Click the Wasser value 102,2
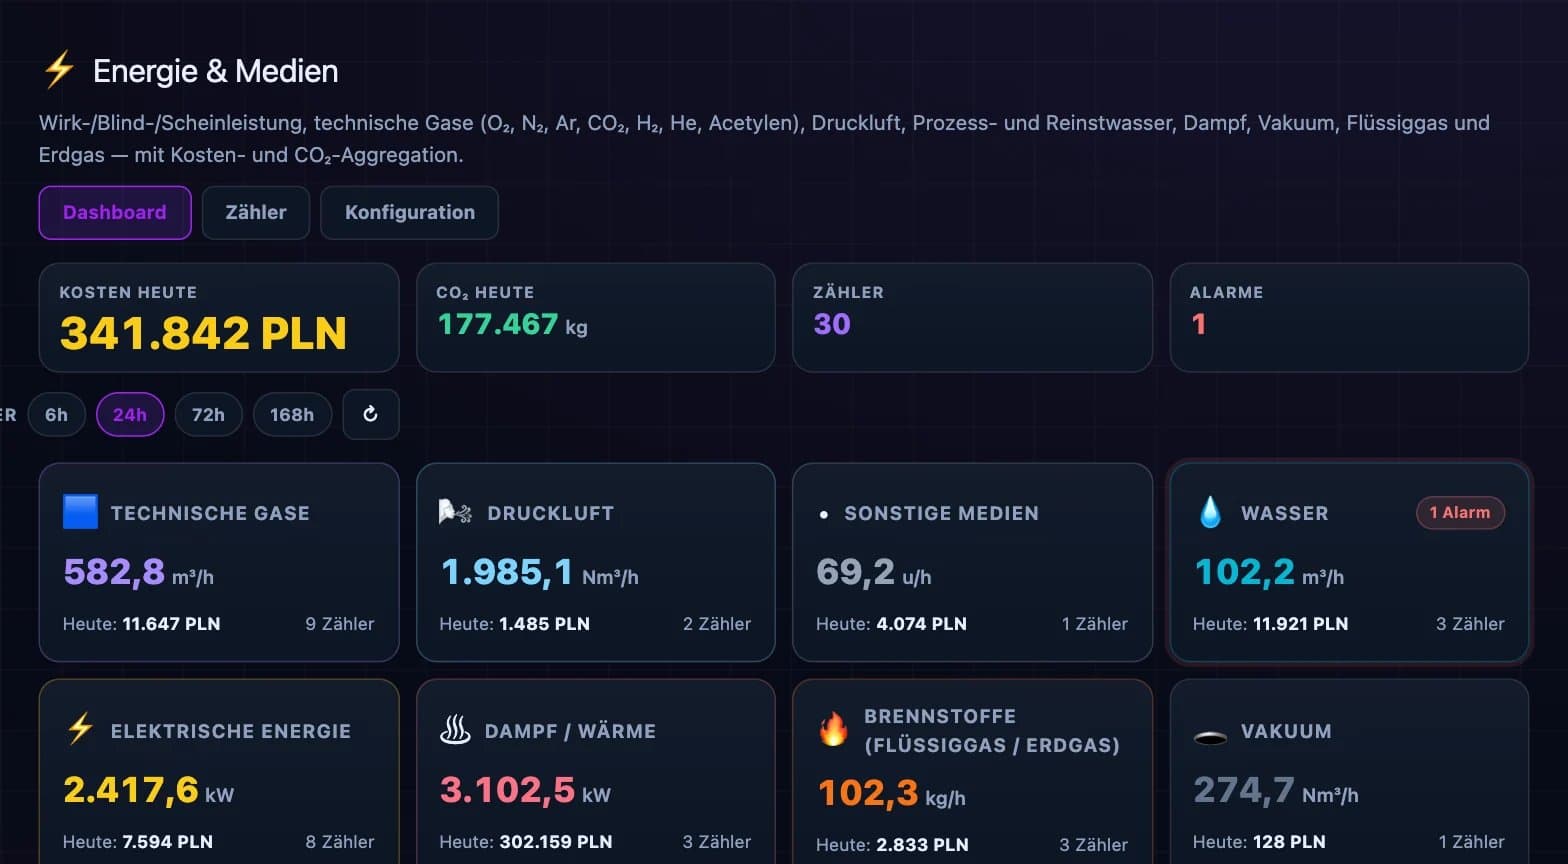 tap(1245, 572)
